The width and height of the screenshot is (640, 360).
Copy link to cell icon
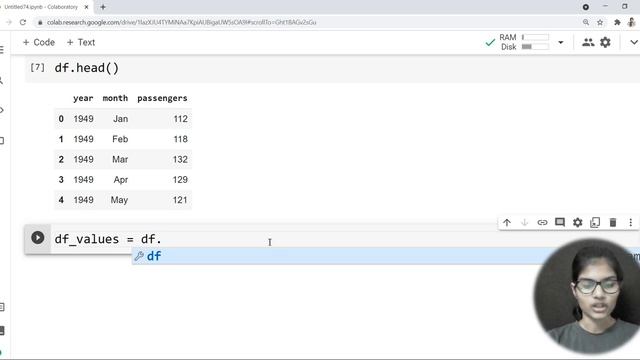[542, 222]
